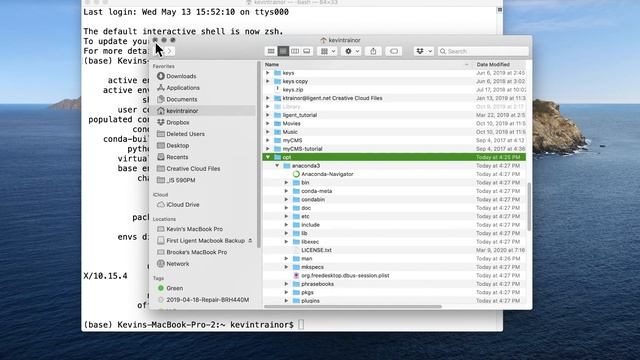Open the Dropbox toolbar menu
640x360 pixels.
tap(423, 51)
